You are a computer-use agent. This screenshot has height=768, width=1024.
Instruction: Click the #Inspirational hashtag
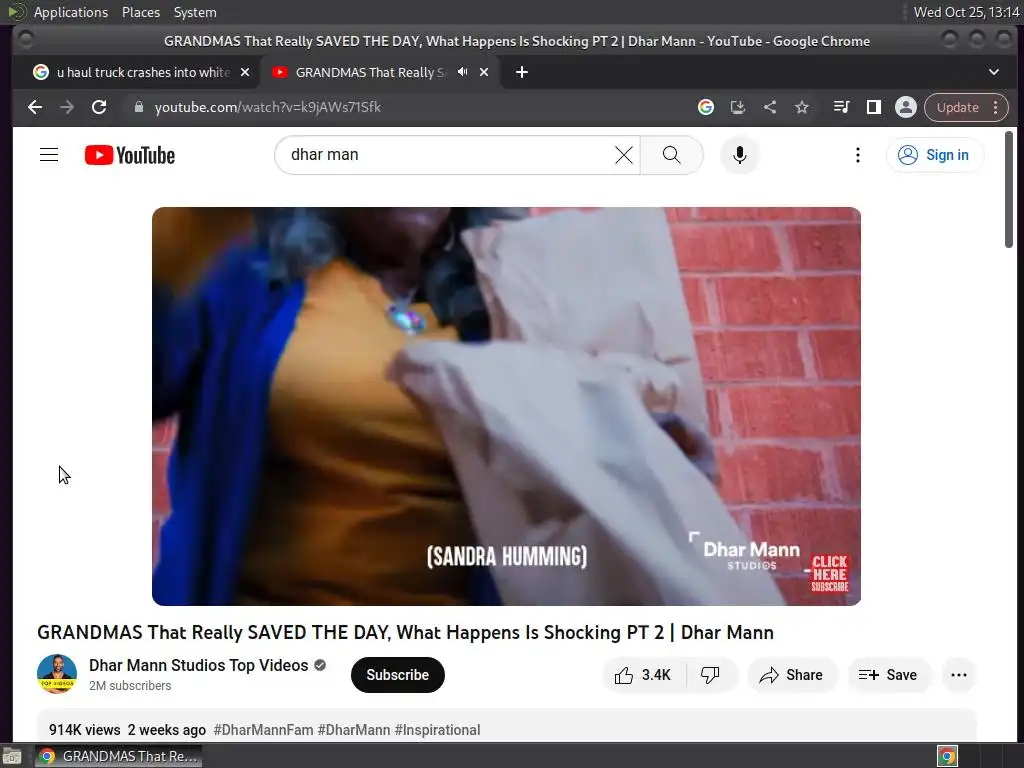(437, 729)
